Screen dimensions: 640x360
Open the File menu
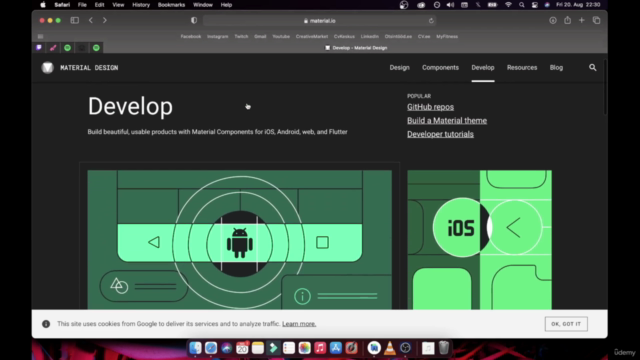click(x=82, y=5)
